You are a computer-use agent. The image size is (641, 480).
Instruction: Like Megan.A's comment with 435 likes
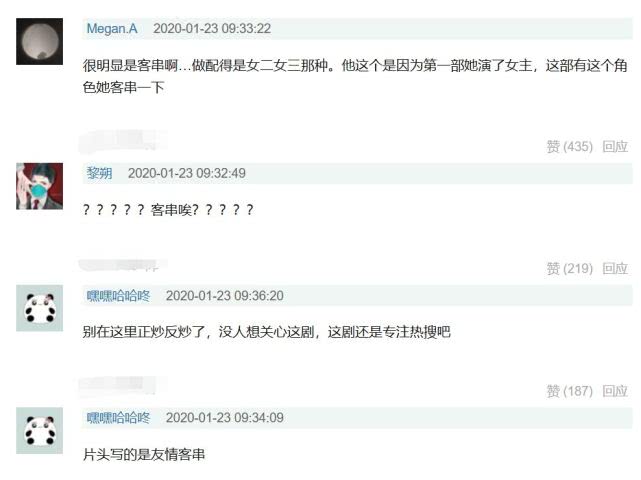[569, 146]
